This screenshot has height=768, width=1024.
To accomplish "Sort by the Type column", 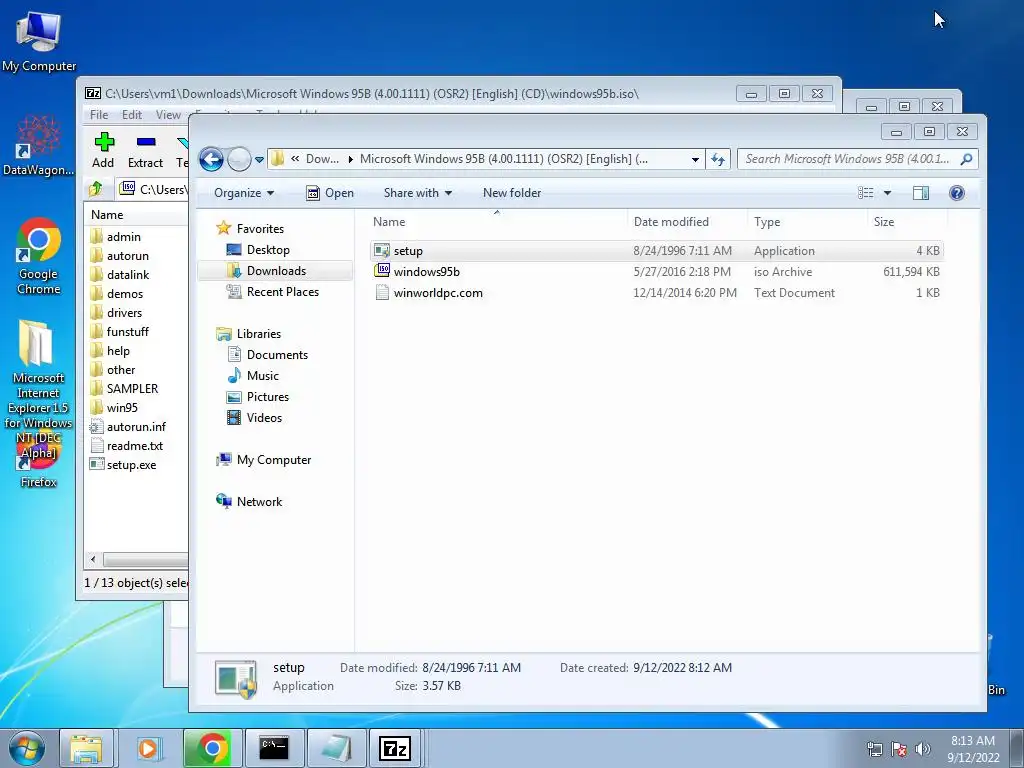I will 807,222.
